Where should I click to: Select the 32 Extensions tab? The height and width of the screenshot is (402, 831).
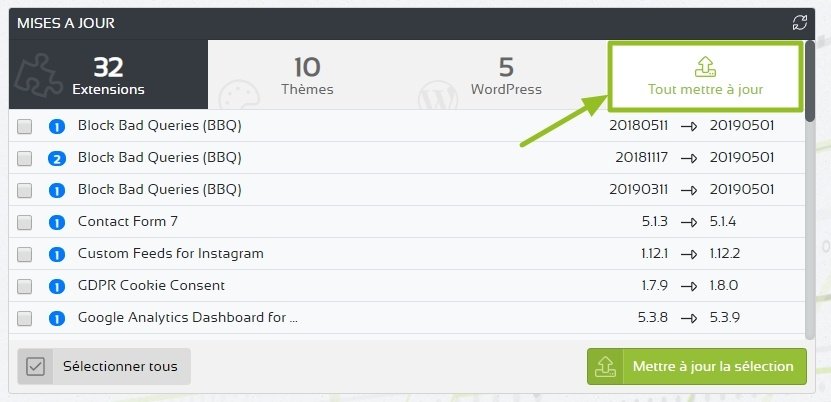(x=109, y=75)
